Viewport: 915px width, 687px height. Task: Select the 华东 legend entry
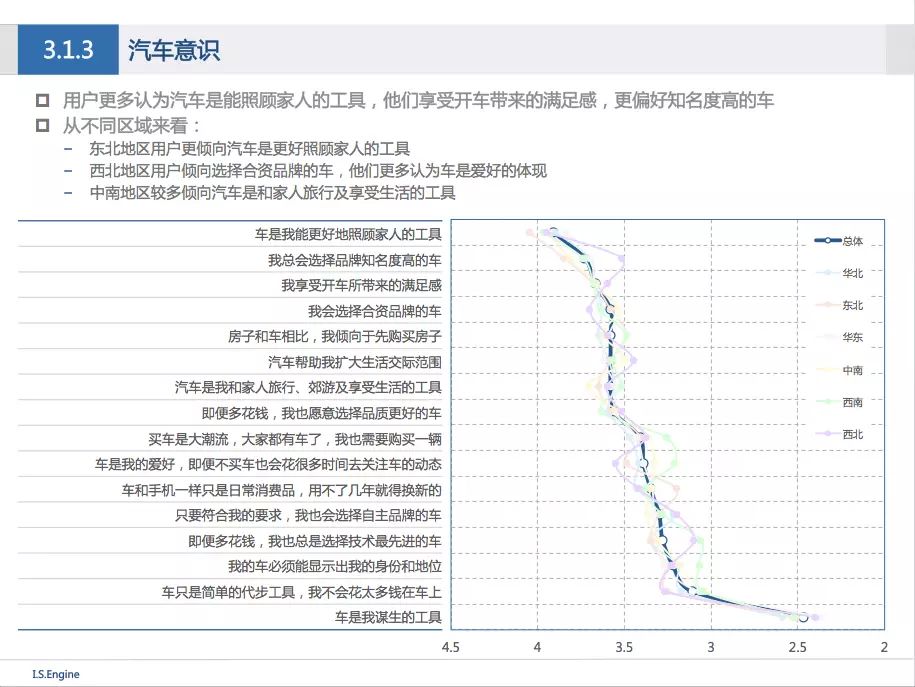point(839,337)
